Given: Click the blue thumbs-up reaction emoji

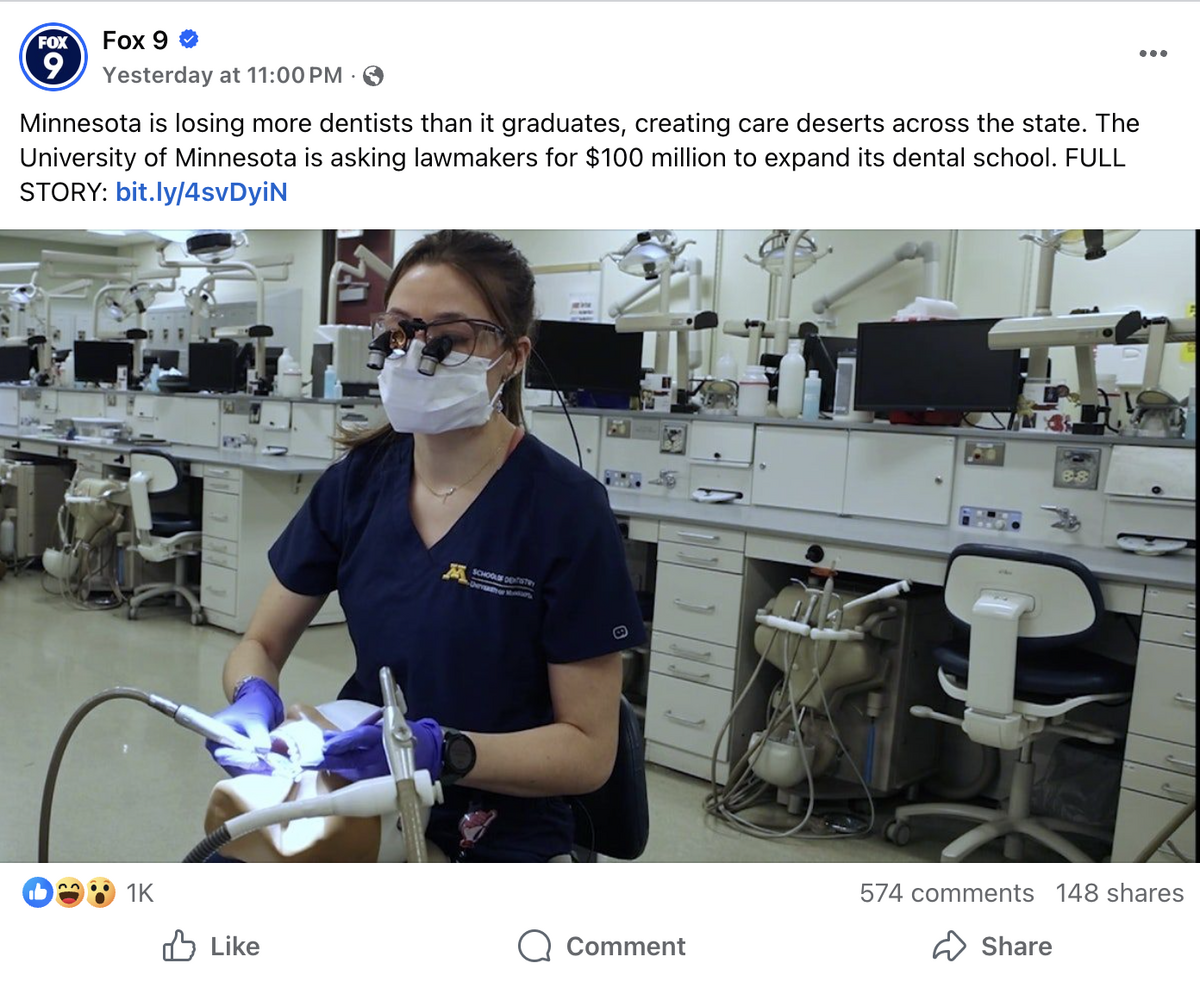Looking at the screenshot, I should (37, 892).
